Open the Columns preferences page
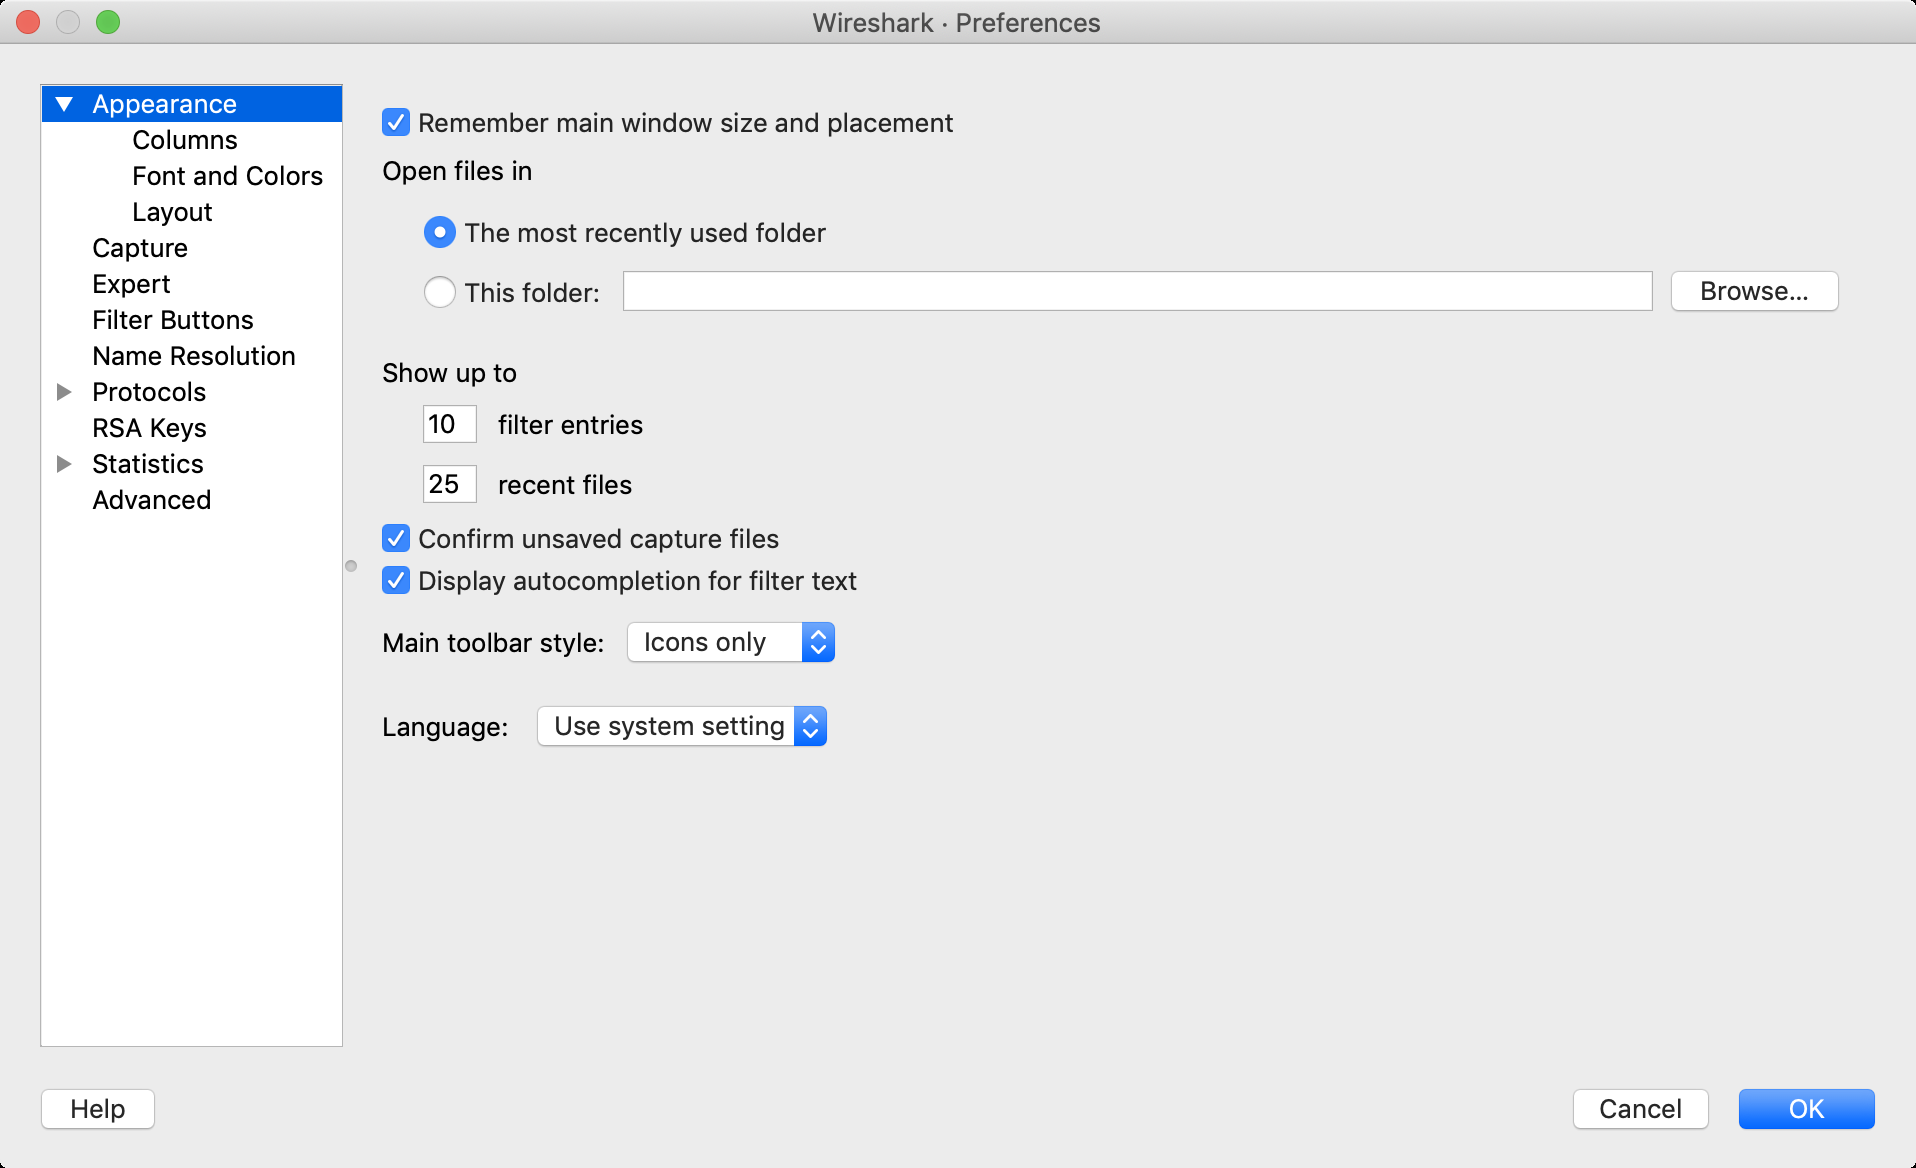Screen dimensions: 1916x1168 (185, 140)
